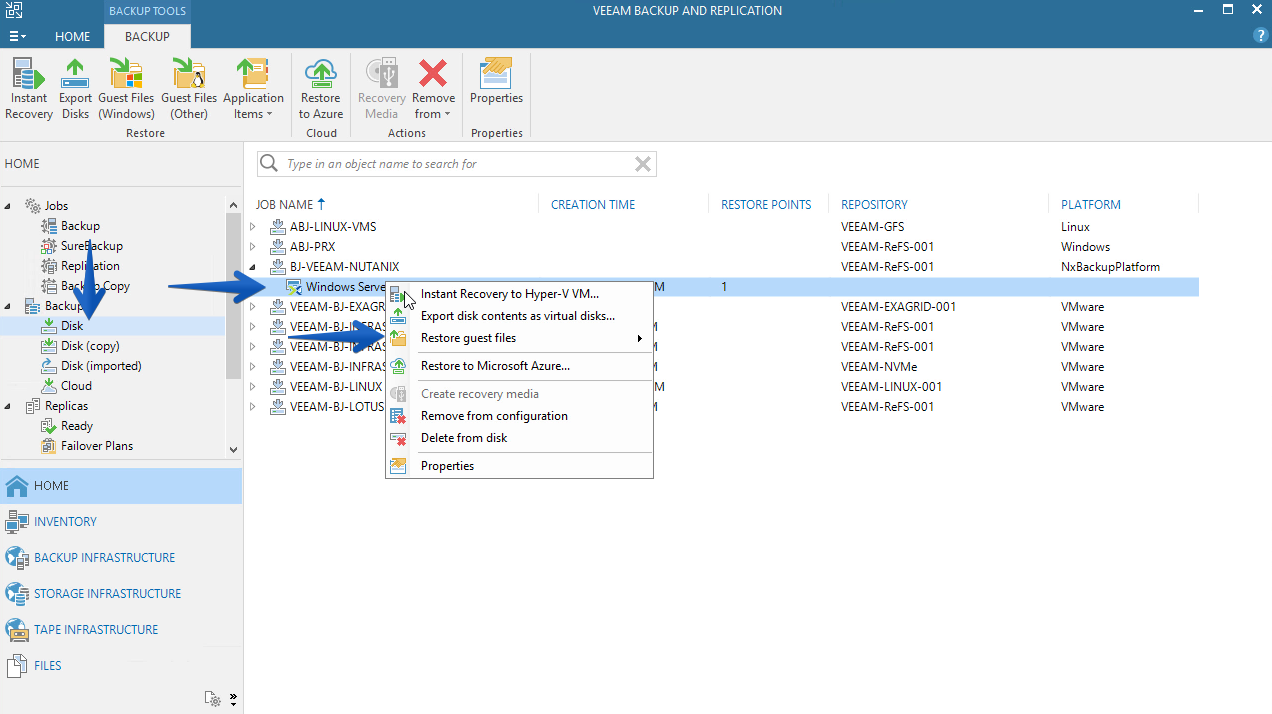This screenshot has height=714, width=1272.
Task: Collapse the BJ-VEEAM-NUTANIX job row
Action: [252, 267]
